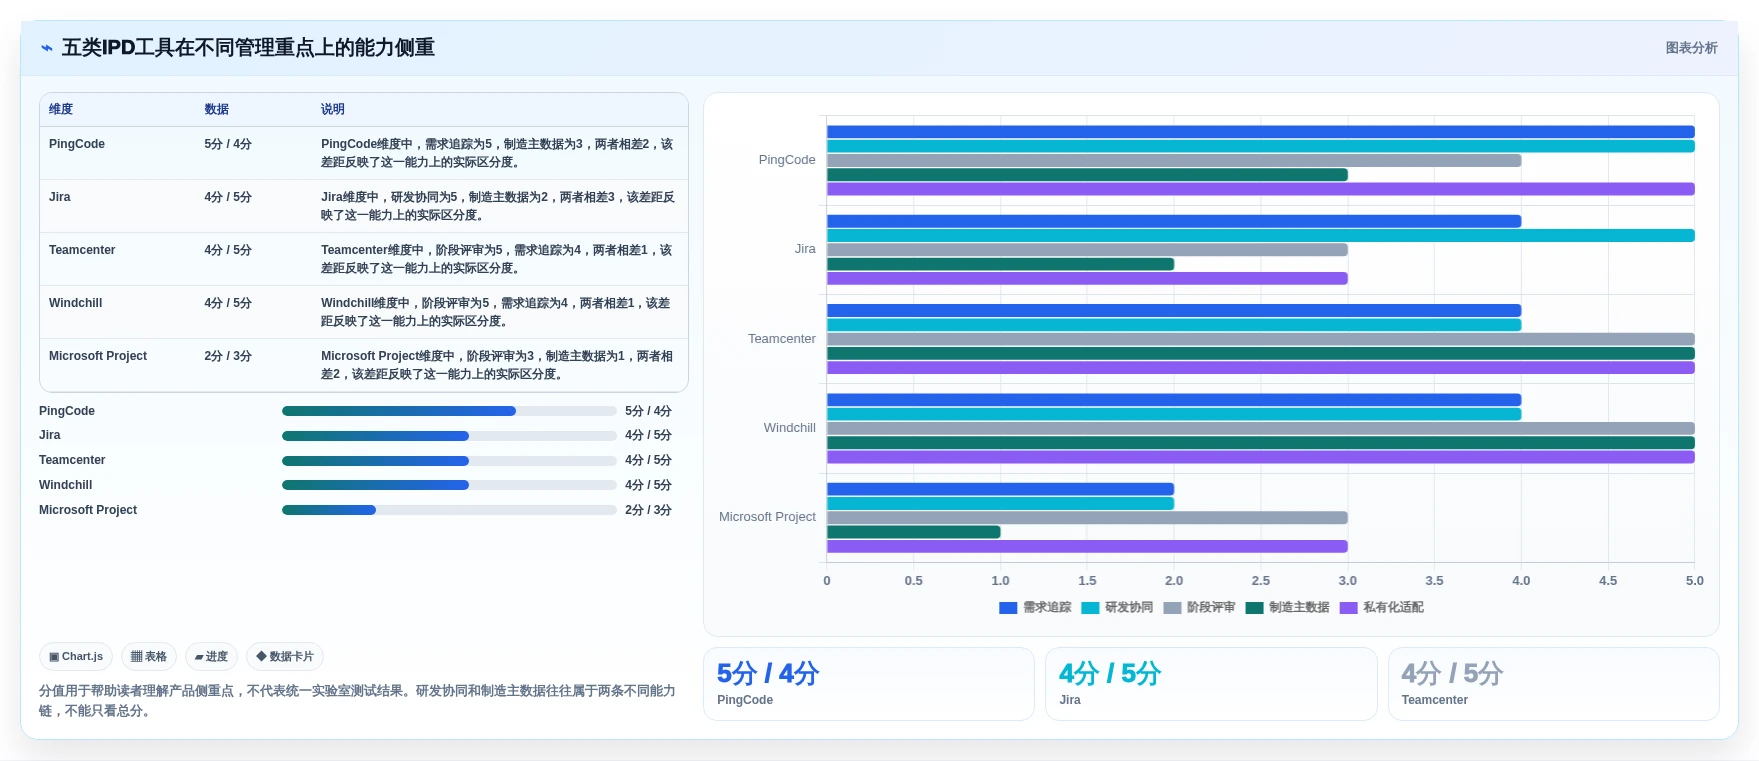Select the PingCode table row name
The image size is (1759, 761).
[x=77, y=144]
